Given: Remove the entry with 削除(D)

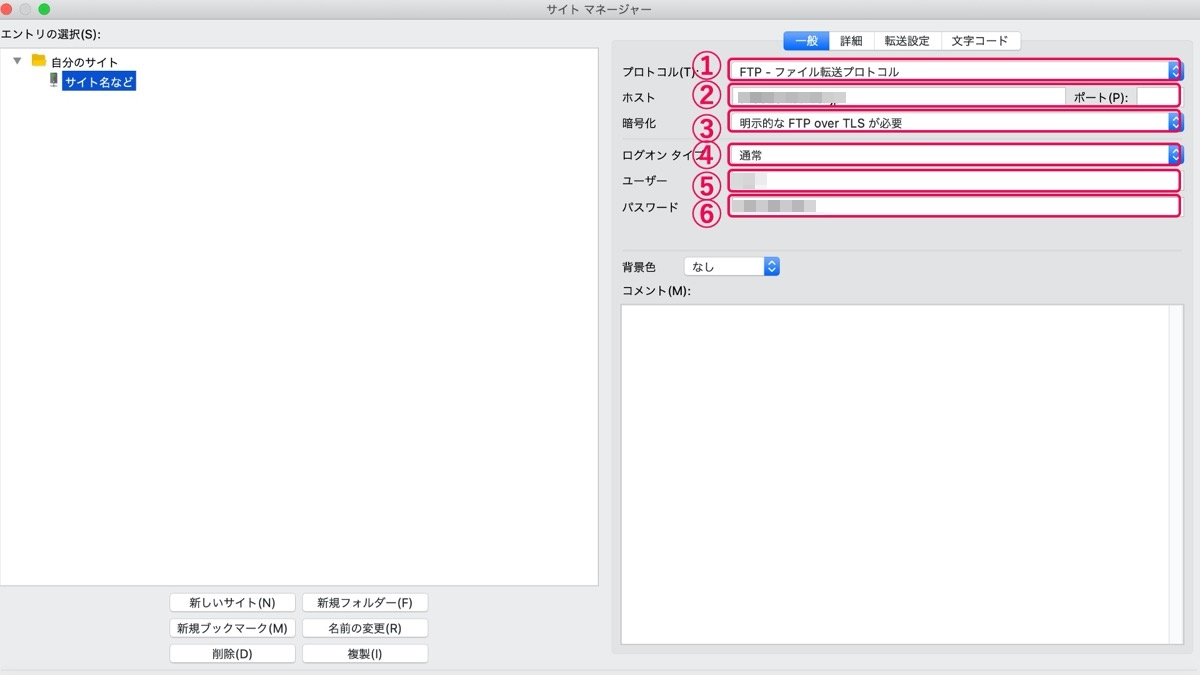Looking at the screenshot, I should (232, 654).
